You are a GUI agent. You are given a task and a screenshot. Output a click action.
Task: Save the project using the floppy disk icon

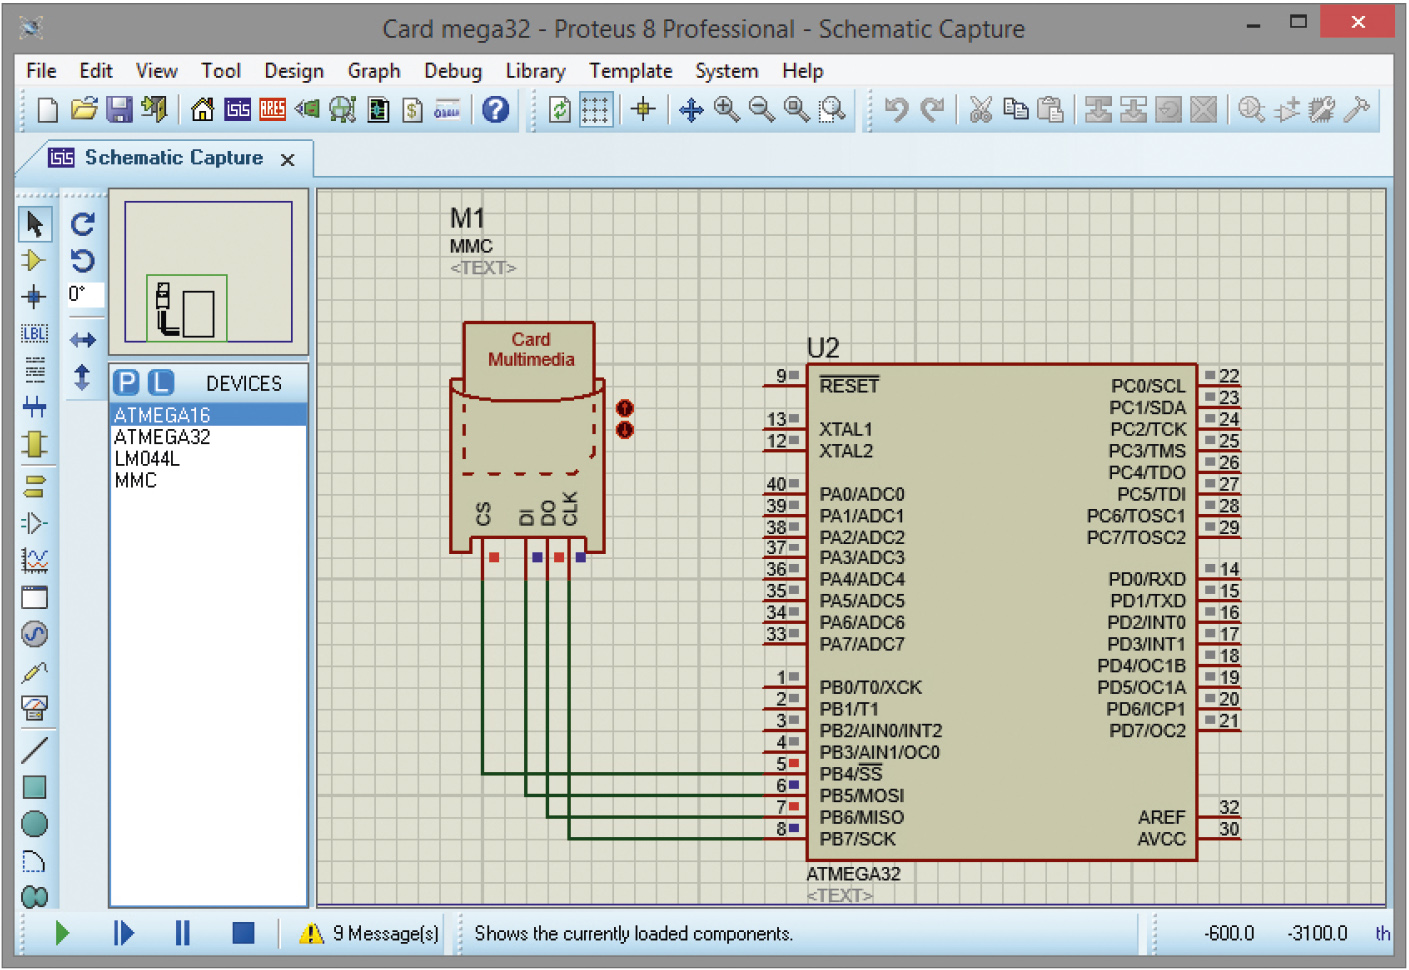[120, 109]
